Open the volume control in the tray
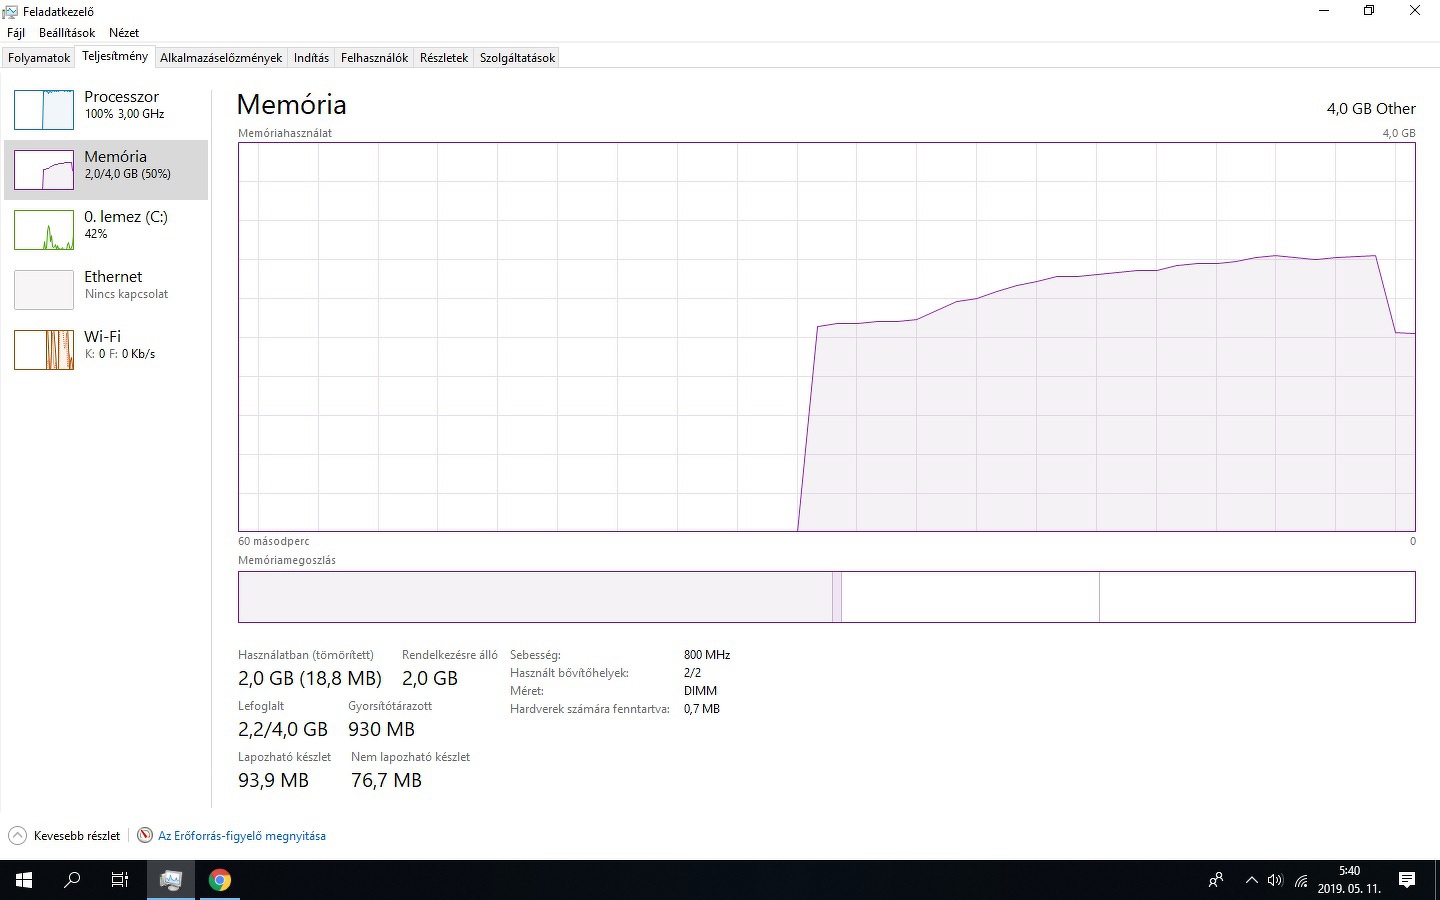 1275,880
